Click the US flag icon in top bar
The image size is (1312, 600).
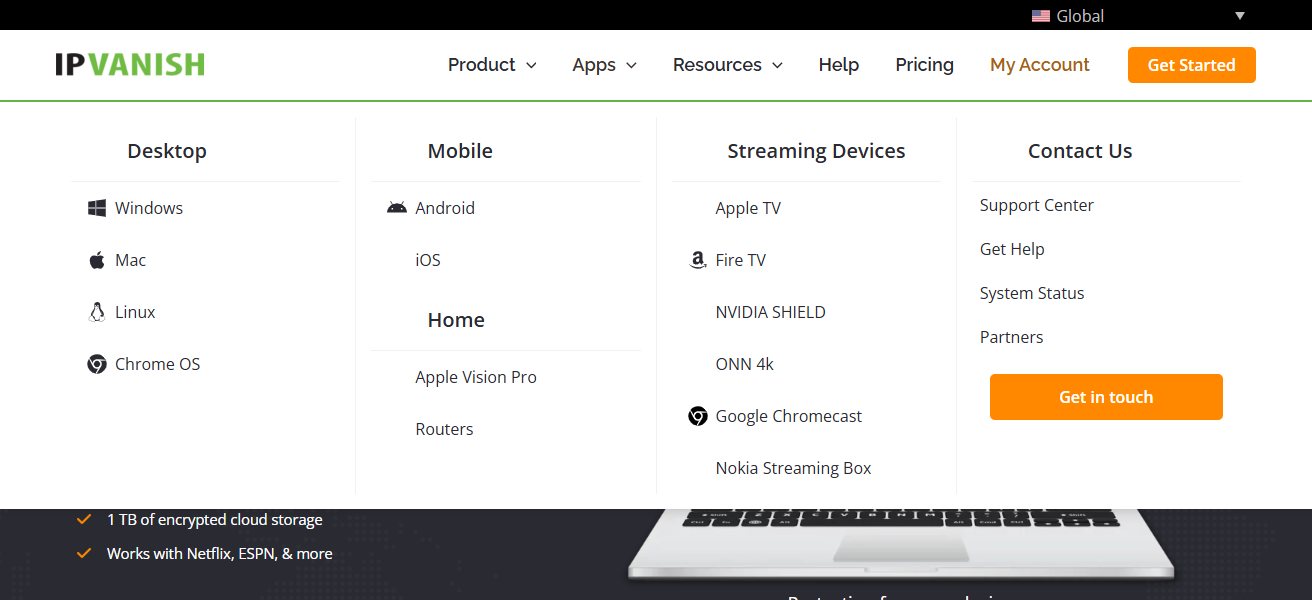pos(1041,16)
